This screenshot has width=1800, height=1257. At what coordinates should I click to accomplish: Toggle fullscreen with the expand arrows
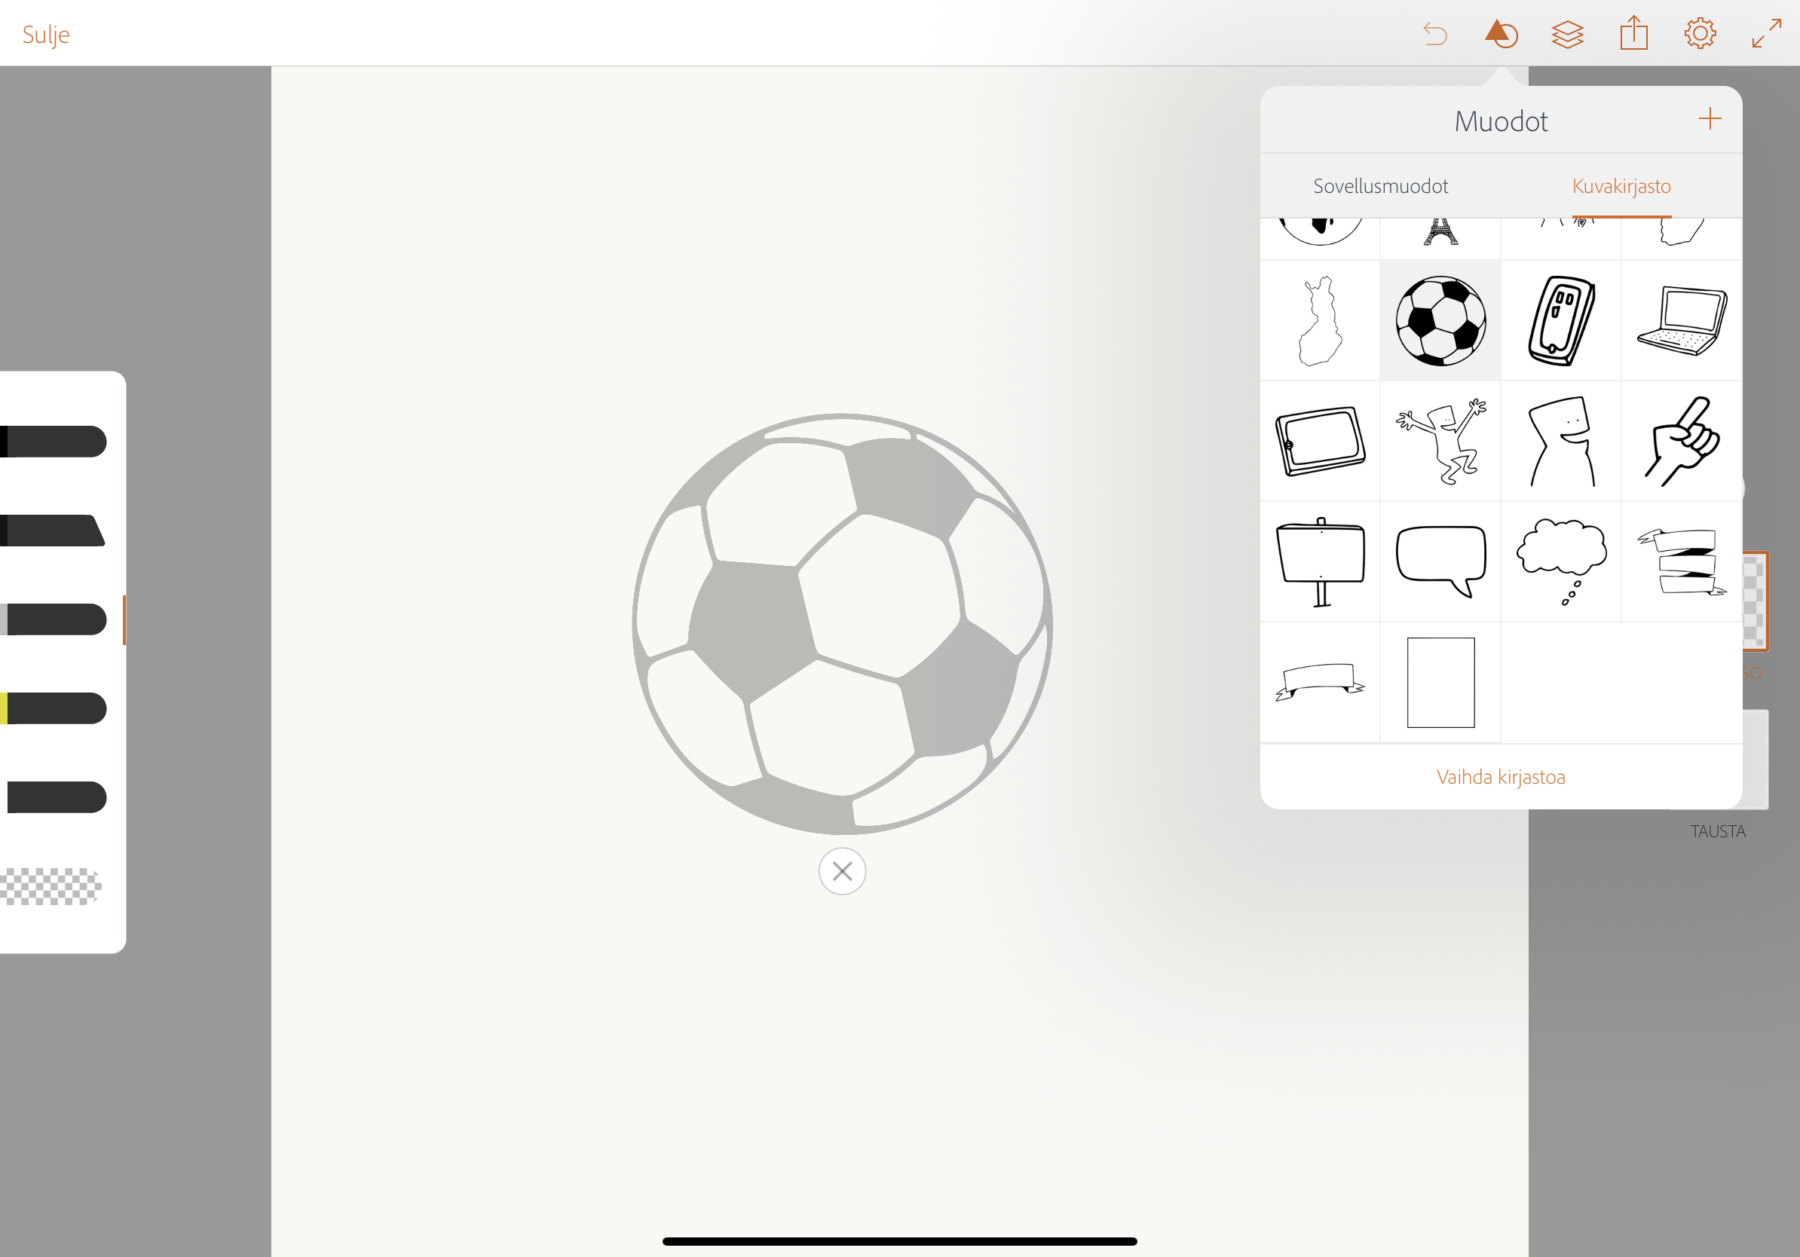tap(1766, 33)
